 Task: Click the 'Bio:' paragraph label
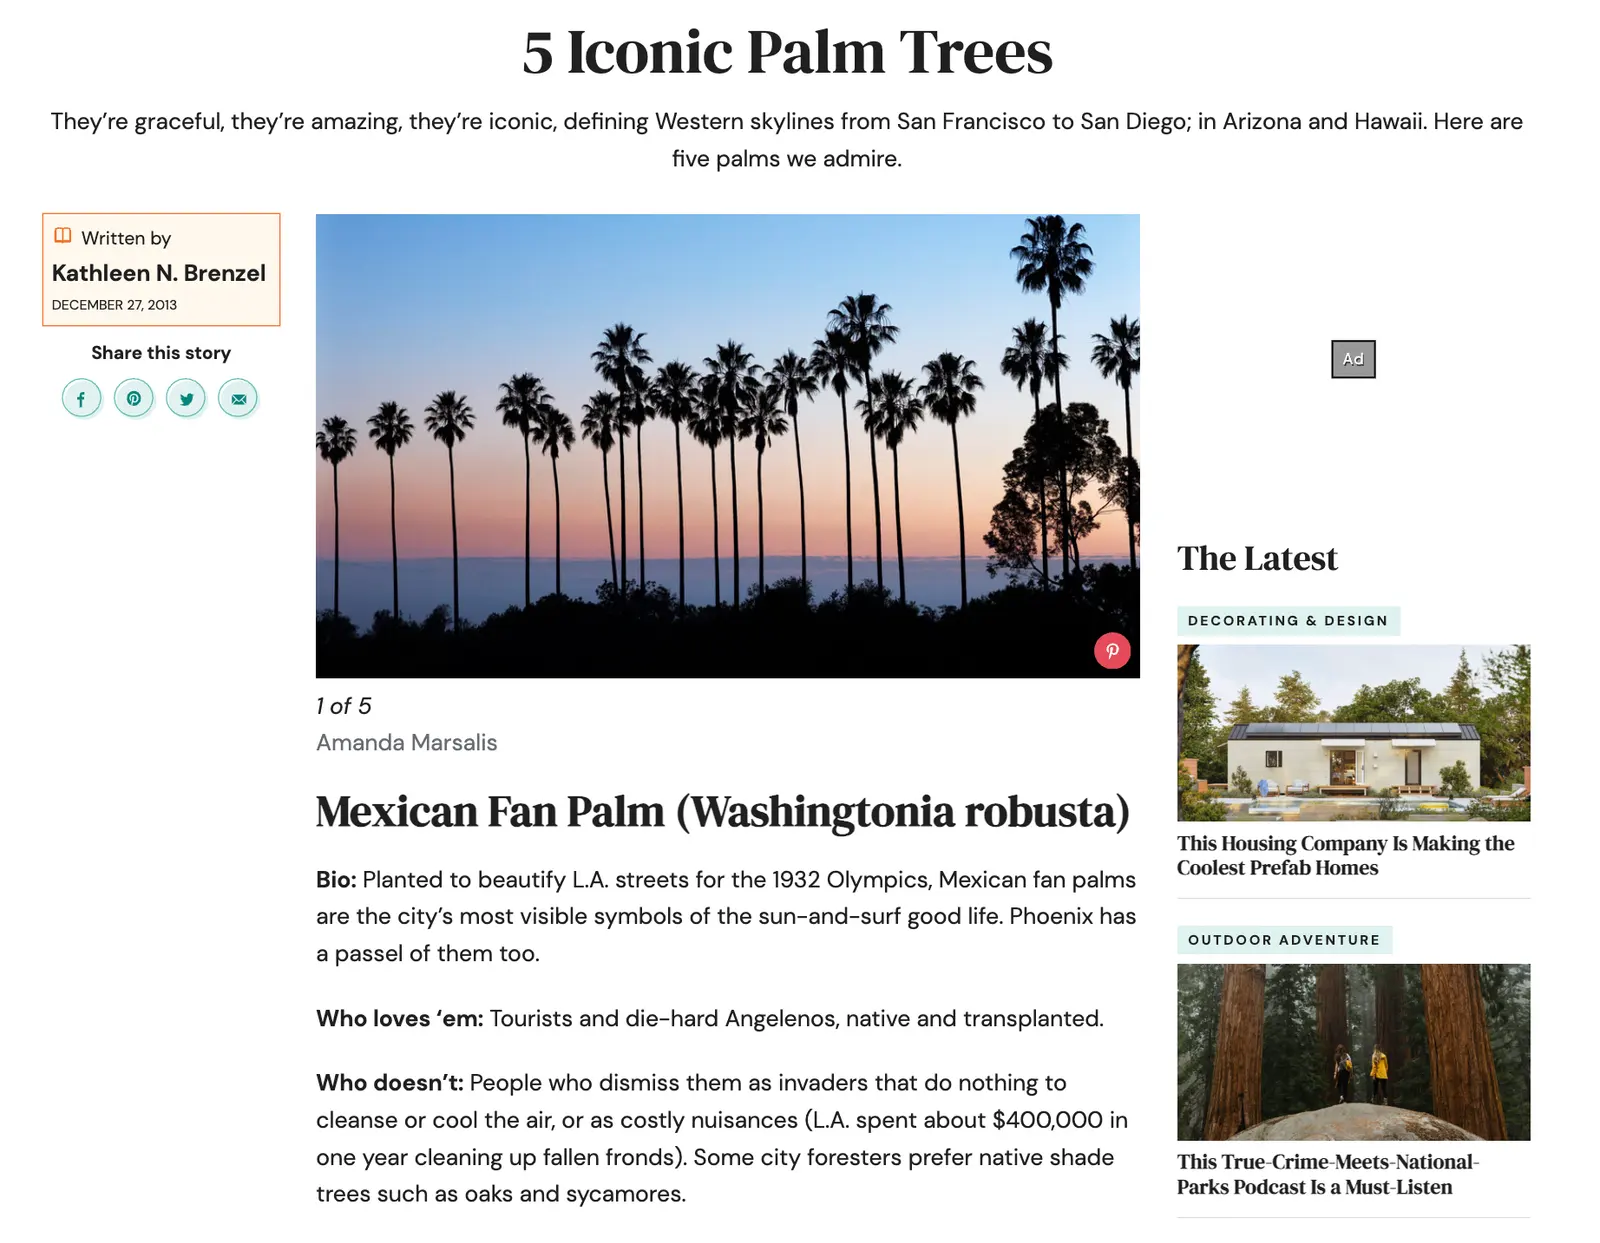click(x=336, y=880)
